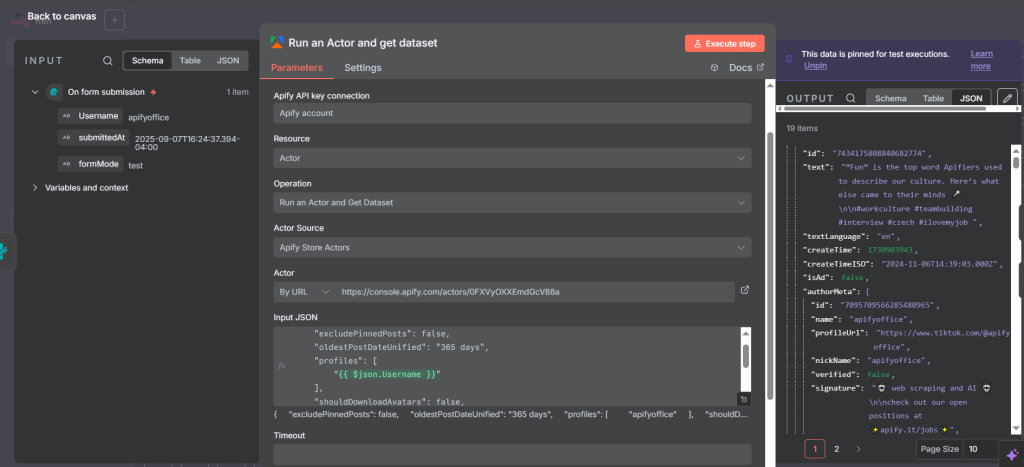Click the submittedAt timestamp value
The width and height of the screenshot is (1024, 467).
click(187, 143)
